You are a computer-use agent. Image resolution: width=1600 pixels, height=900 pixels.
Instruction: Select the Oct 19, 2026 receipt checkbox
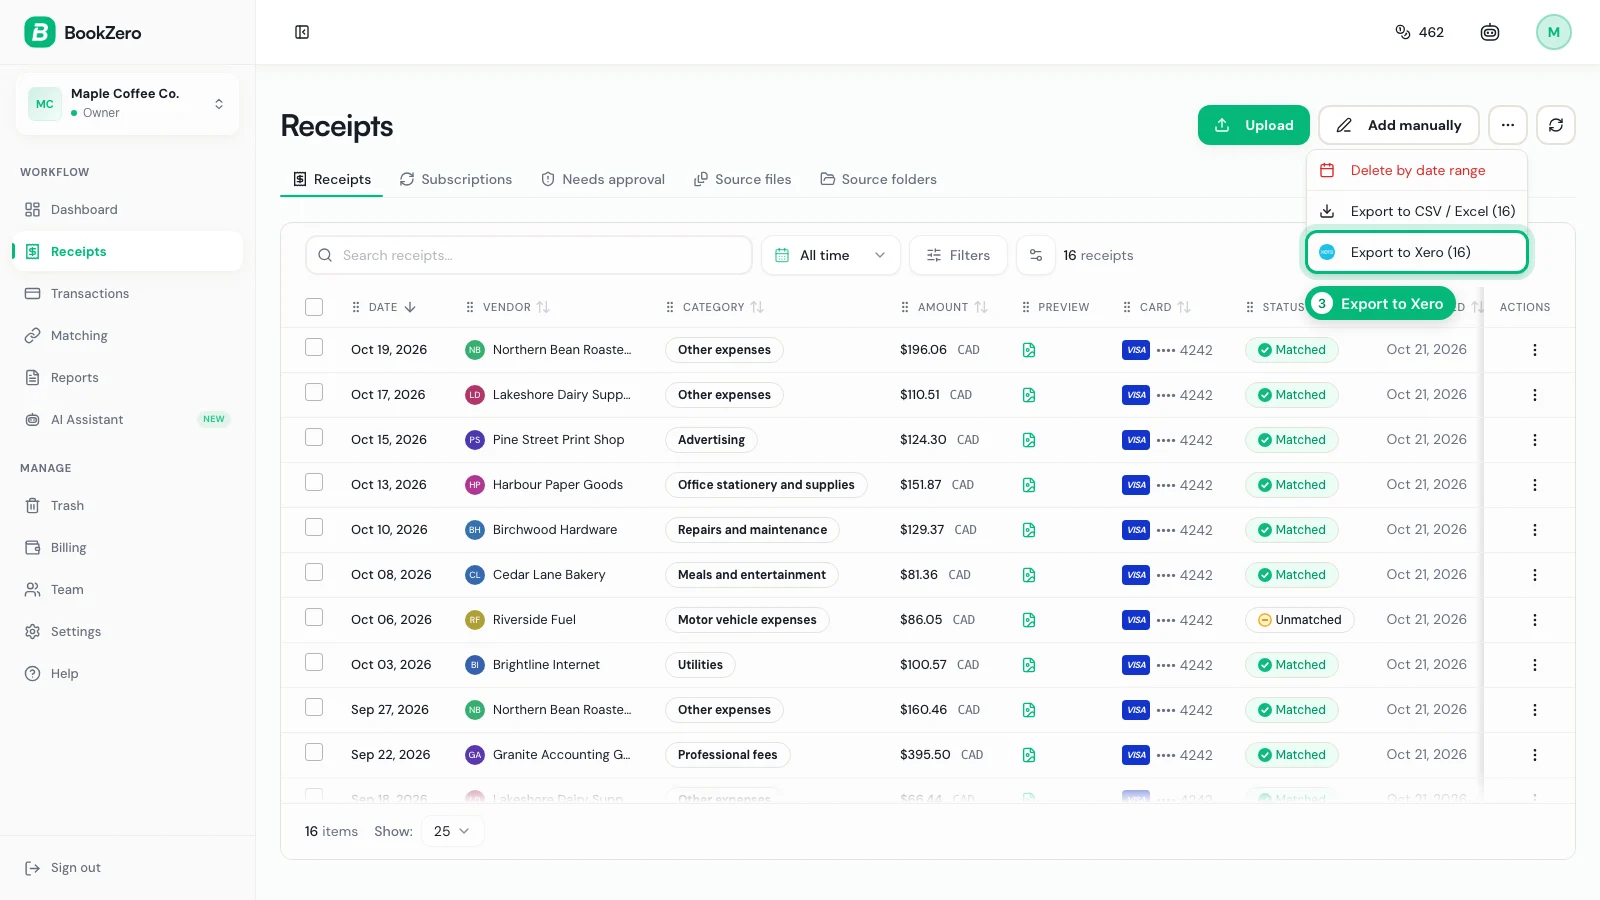pyautogui.click(x=314, y=347)
